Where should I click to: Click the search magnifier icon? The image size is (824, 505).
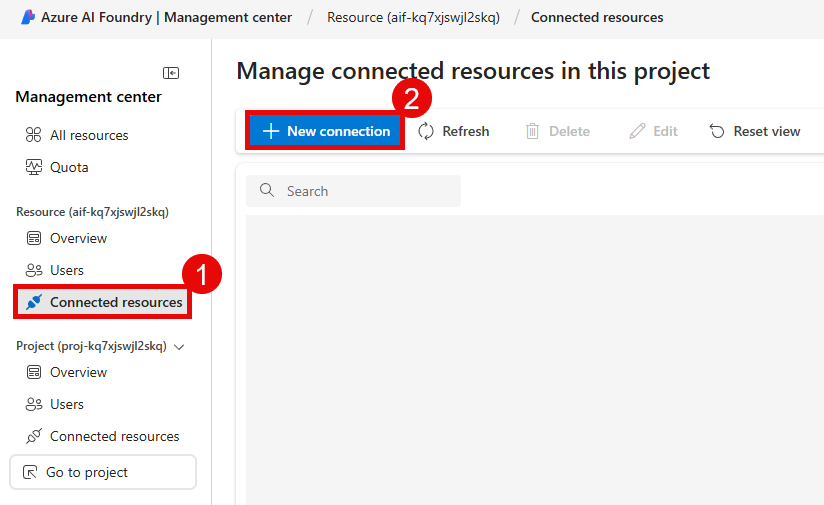pos(267,191)
